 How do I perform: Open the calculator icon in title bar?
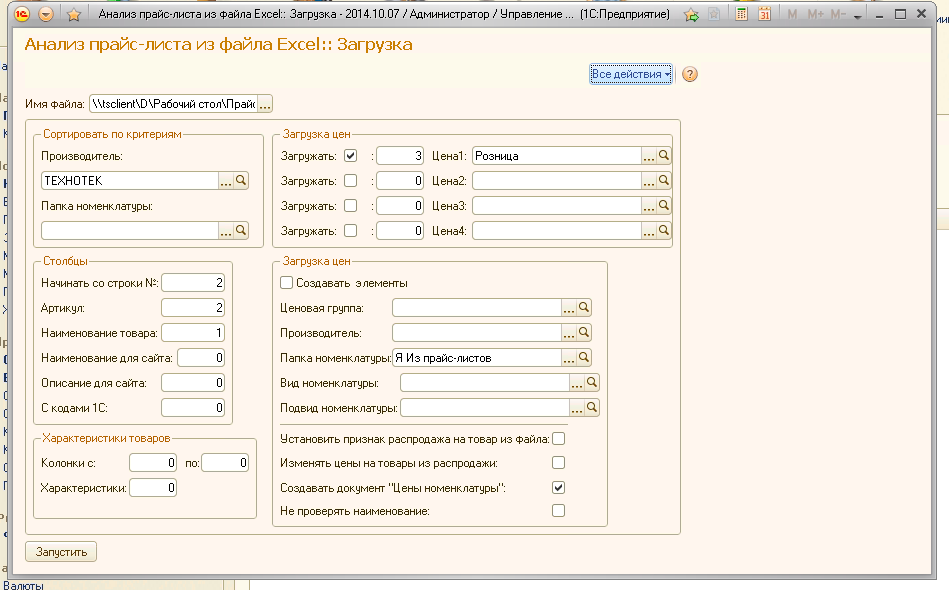741,14
